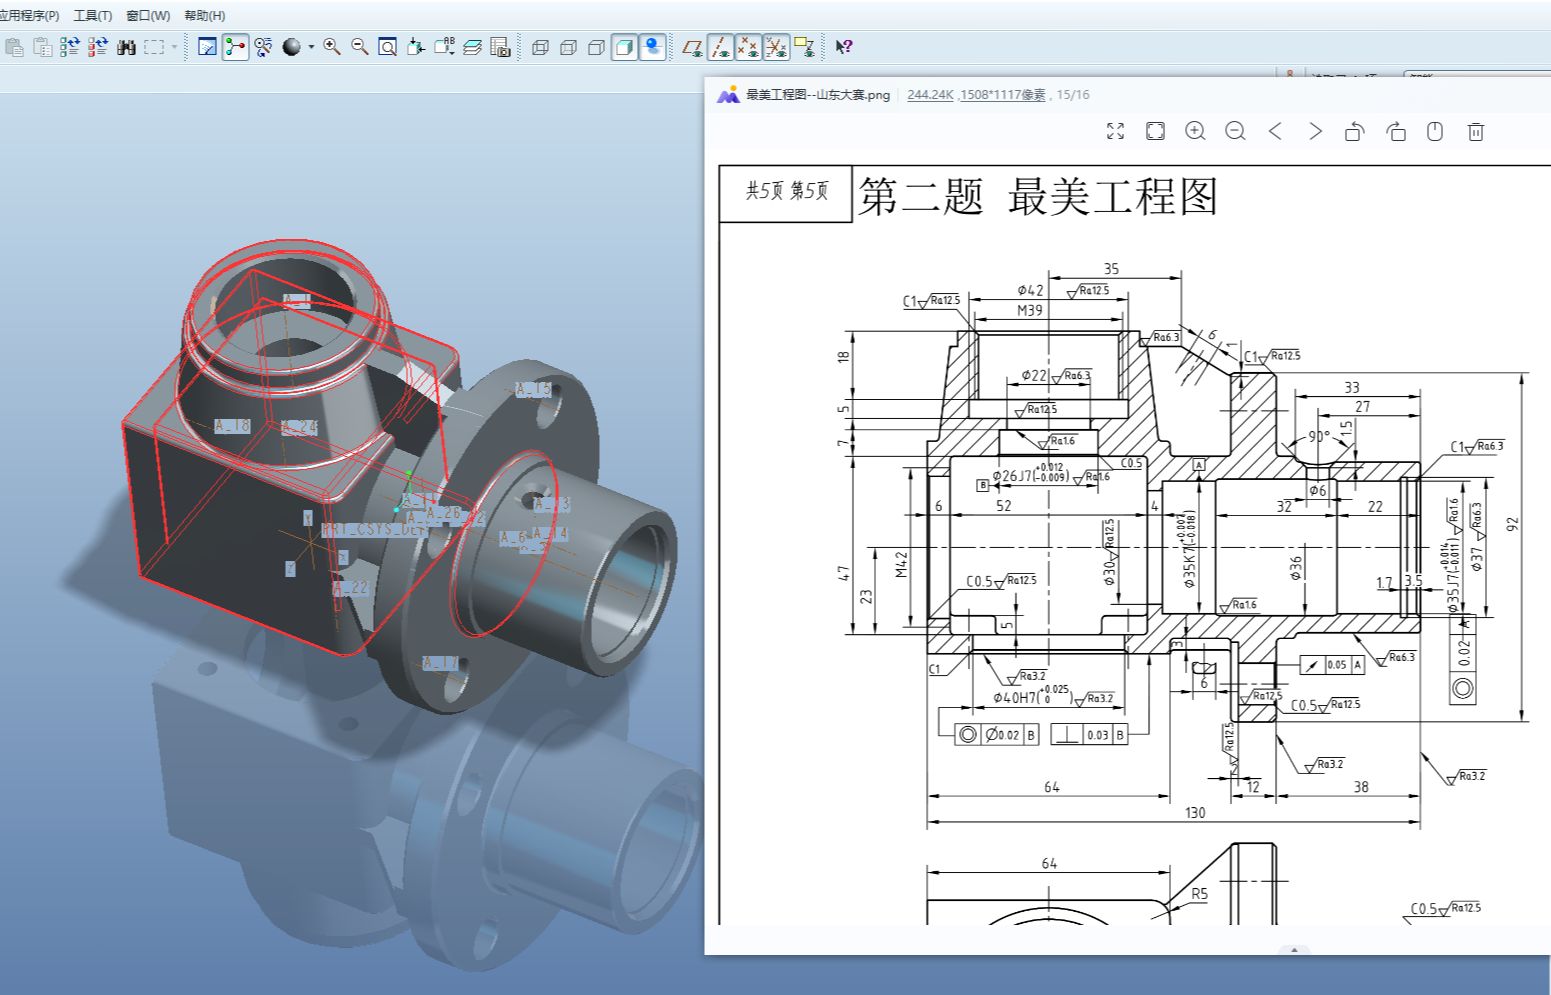Rotate the image clockwise
The width and height of the screenshot is (1551, 995).
pos(1395,131)
